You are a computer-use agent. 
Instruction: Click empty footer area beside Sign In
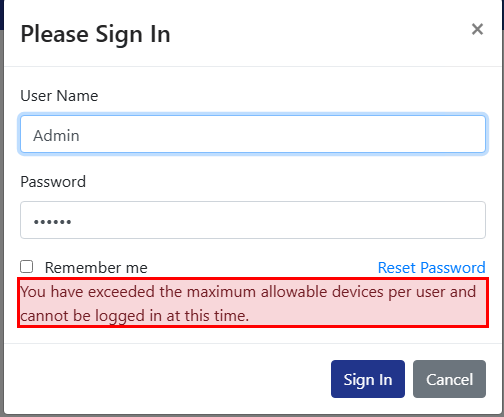click(x=167, y=379)
